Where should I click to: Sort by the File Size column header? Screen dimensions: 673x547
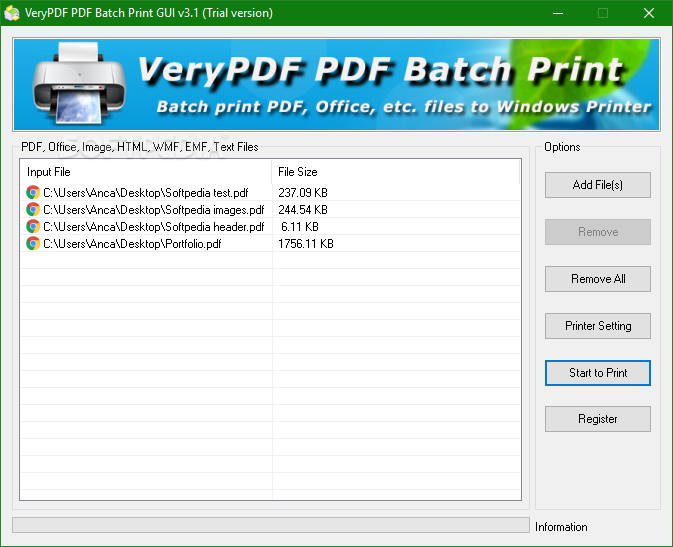point(395,172)
